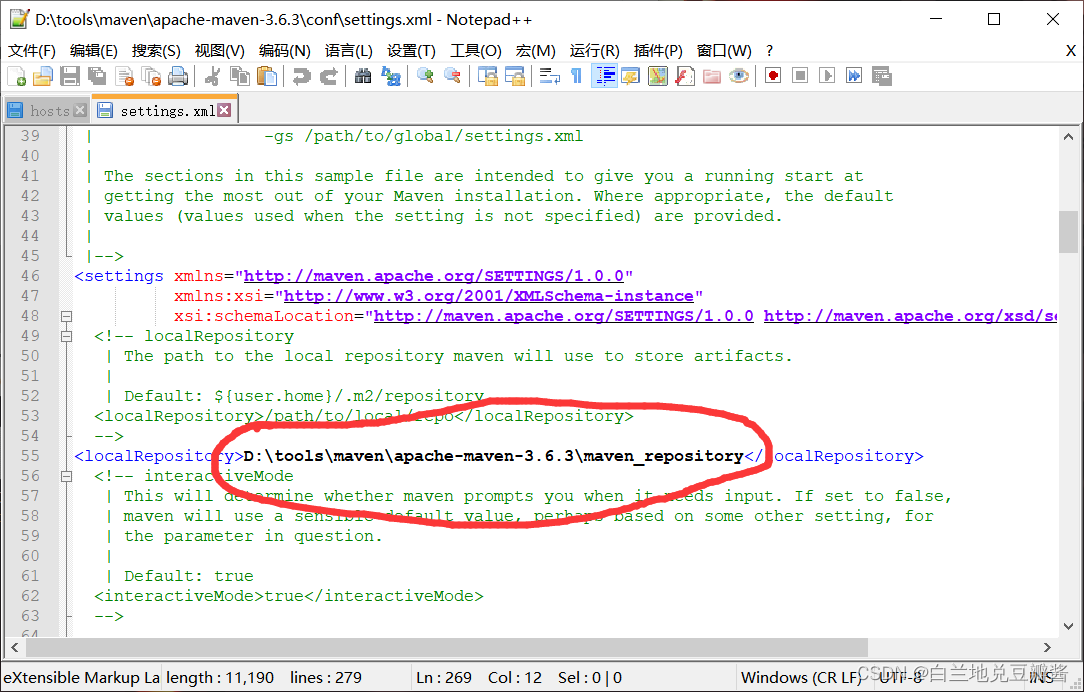Viewport: 1084px width, 692px height.
Task: Toggle file monitoring with the eye icon
Action: (738, 76)
